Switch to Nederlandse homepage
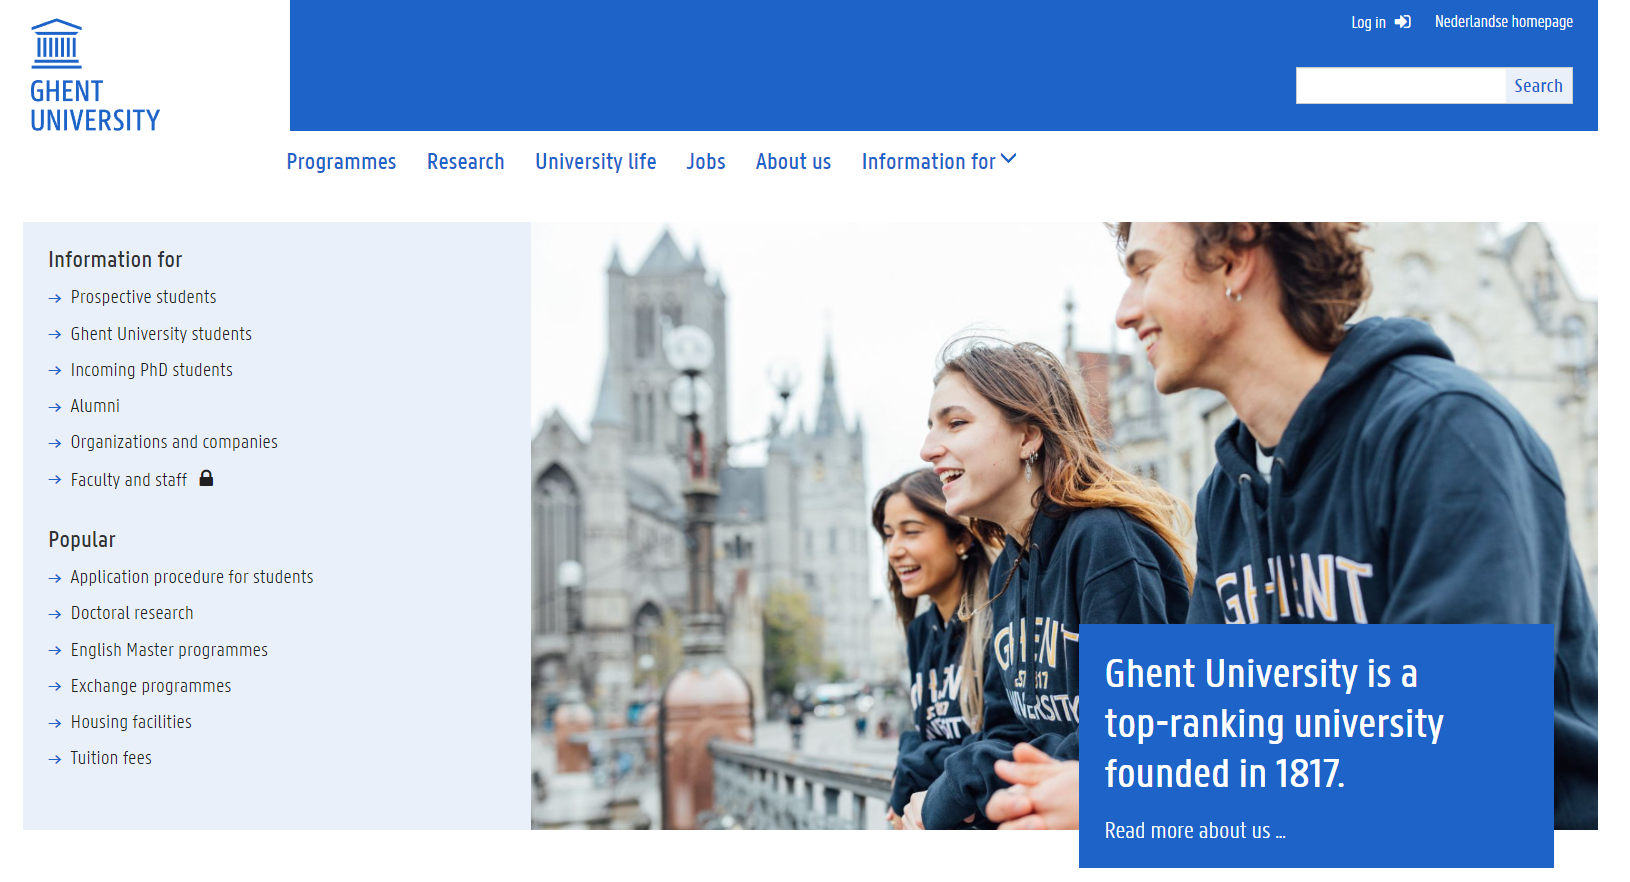 coord(1504,22)
